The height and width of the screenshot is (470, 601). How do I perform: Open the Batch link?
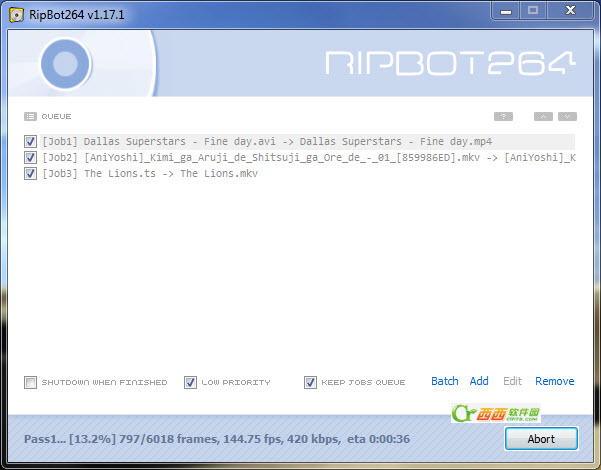point(445,381)
